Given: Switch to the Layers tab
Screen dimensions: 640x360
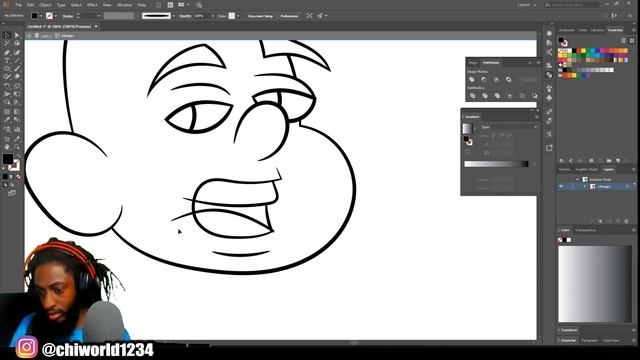Looking at the screenshot, I should (609, 169).
